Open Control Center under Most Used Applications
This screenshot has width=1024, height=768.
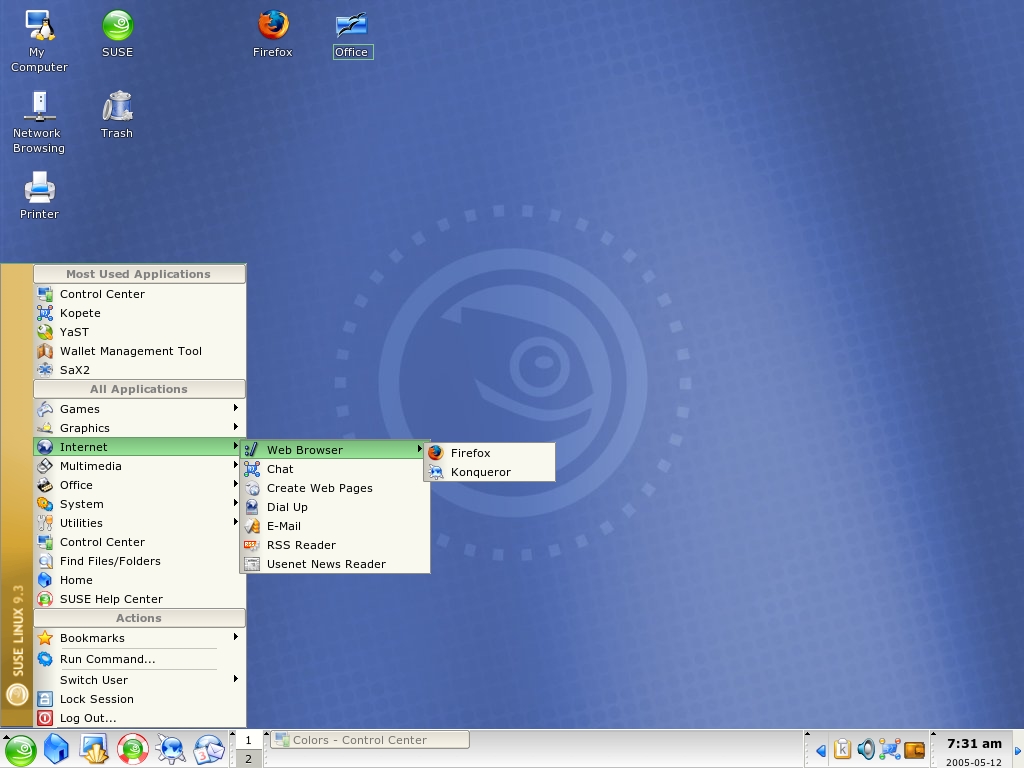click(x=139, y=294)
